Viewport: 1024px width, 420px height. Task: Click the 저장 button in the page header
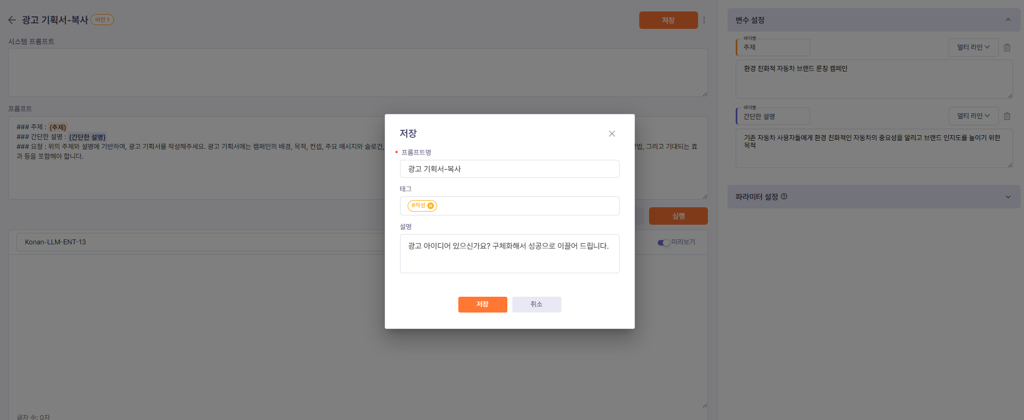pyautogui.click(x=668, y=20)
